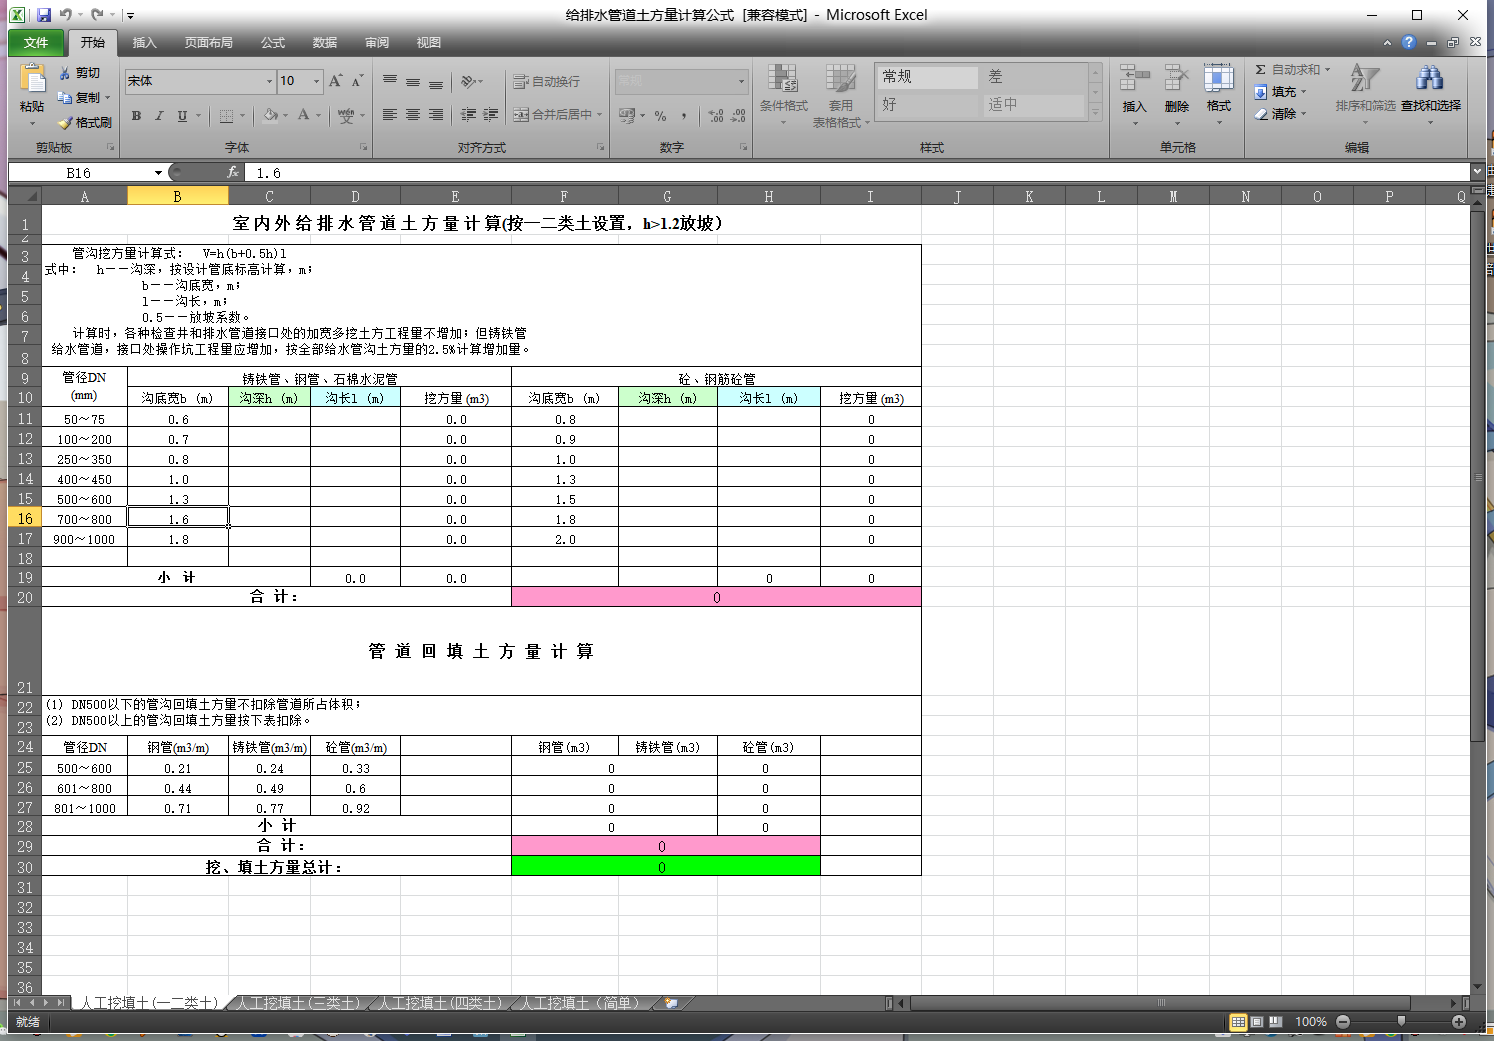Click the Increase Font Size icon
This screenshot has height=1041, width=1494.
(336, 81)
